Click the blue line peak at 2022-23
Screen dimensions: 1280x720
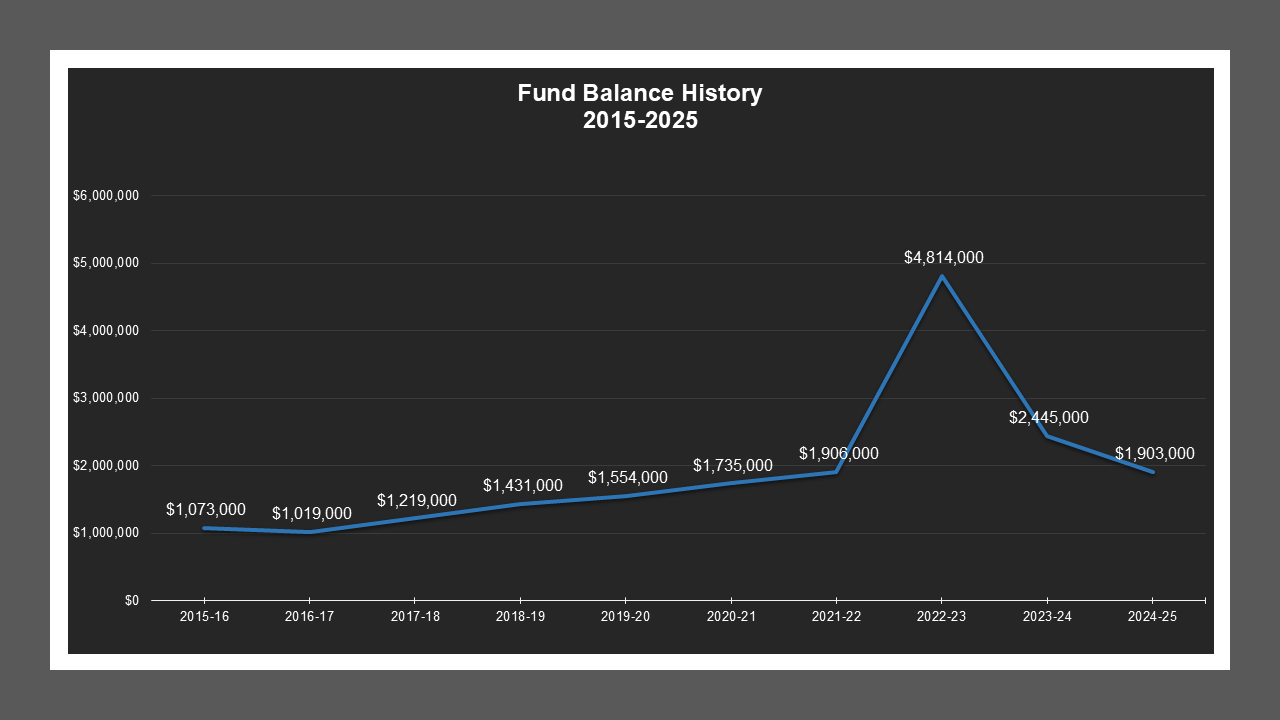[942, 276]
